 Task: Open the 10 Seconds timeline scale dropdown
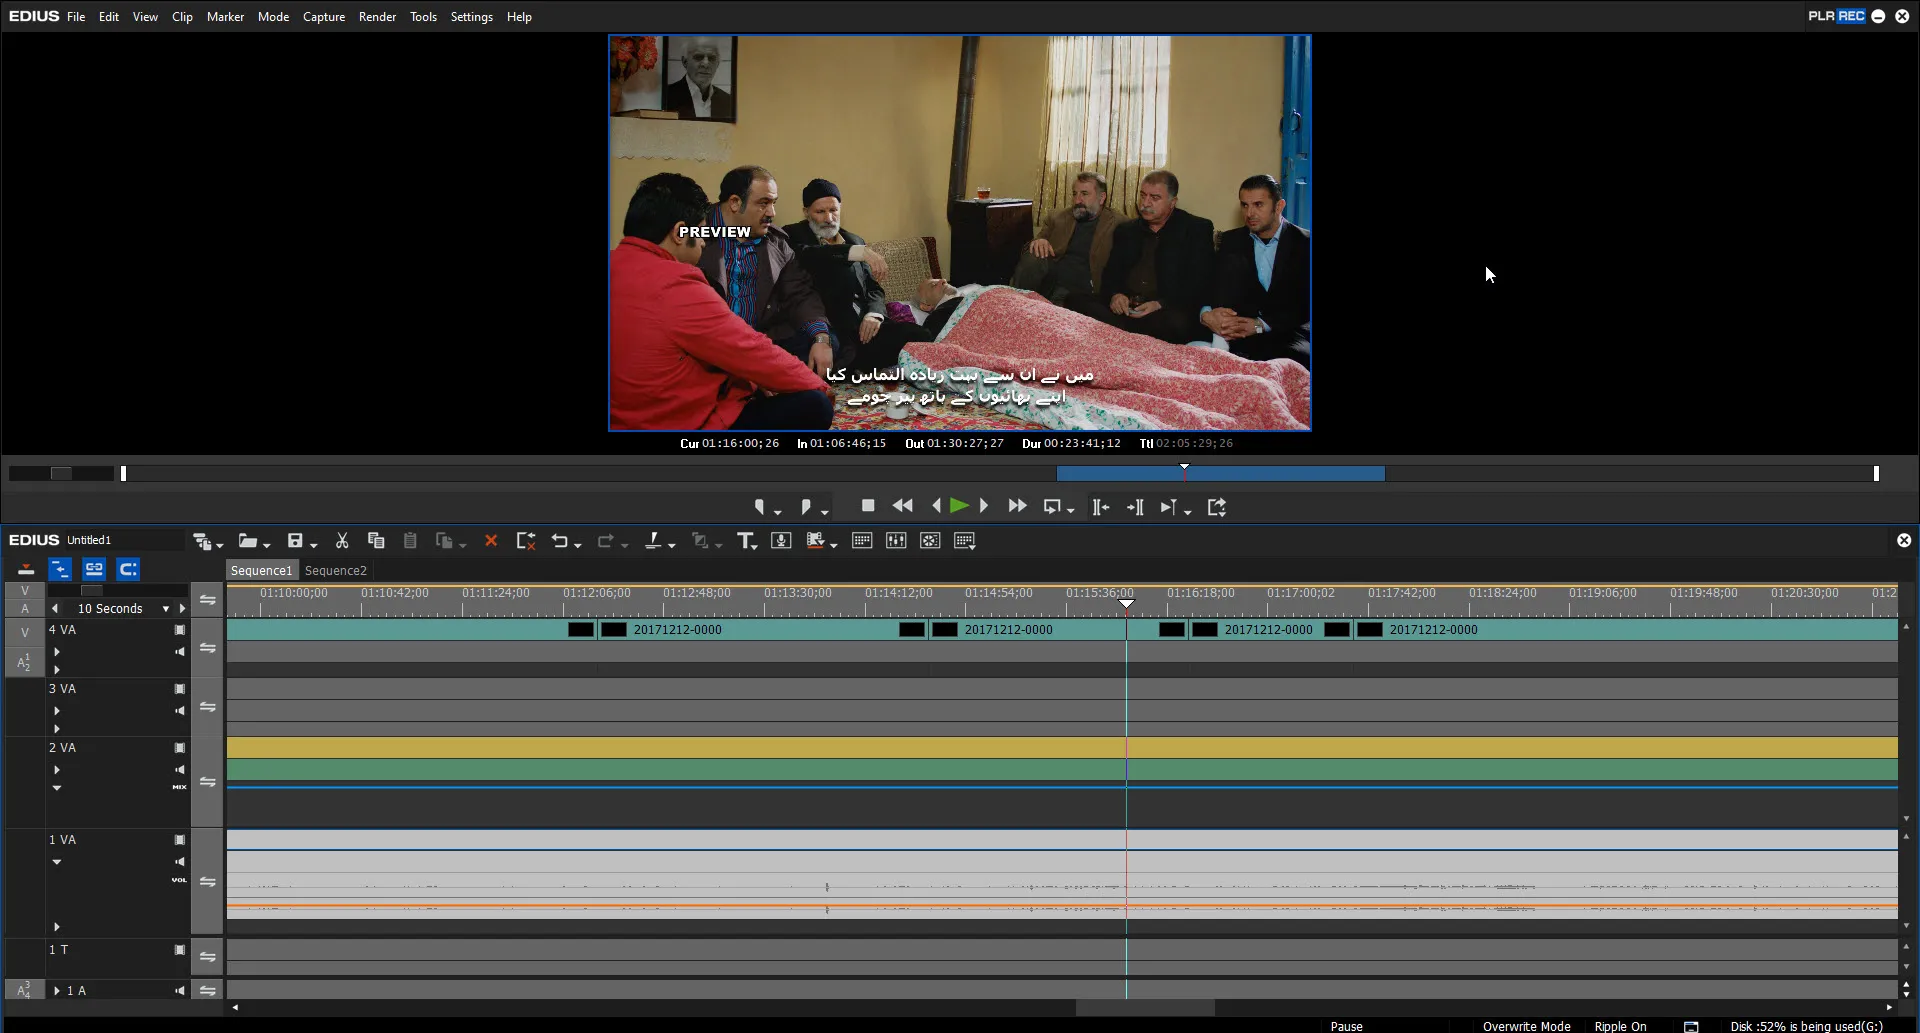166,609
